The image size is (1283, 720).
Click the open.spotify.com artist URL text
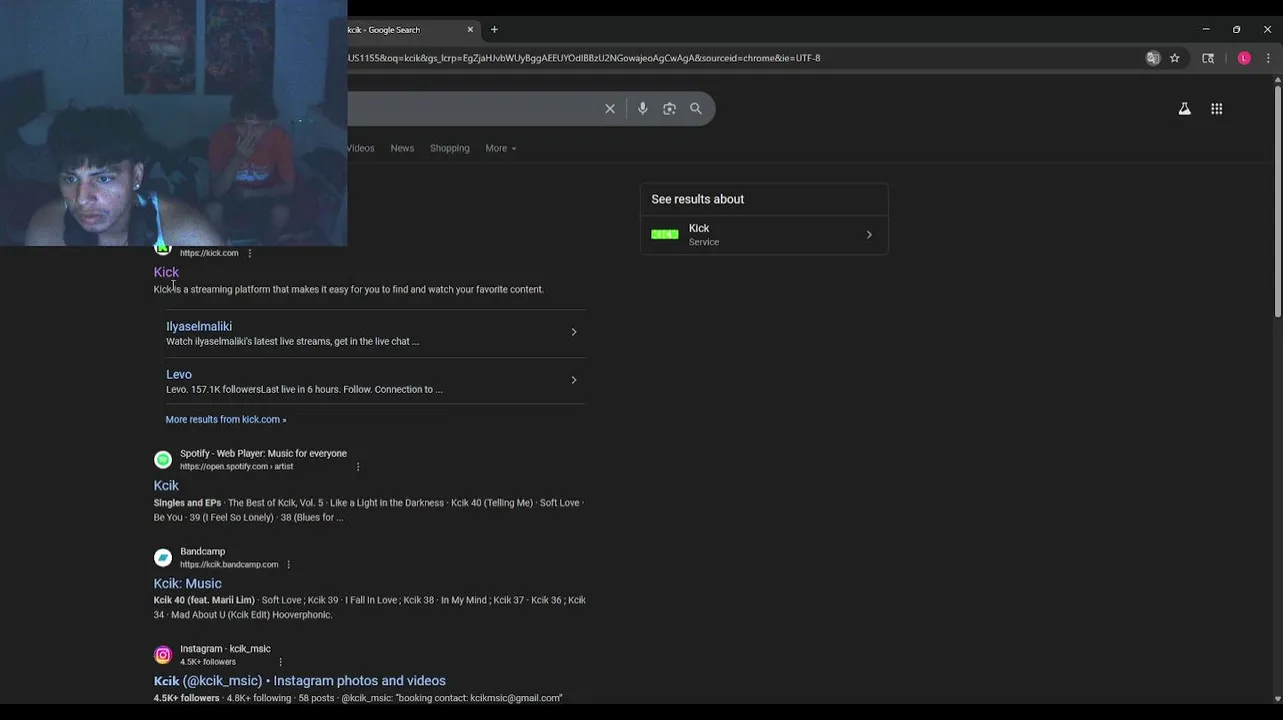237,466
